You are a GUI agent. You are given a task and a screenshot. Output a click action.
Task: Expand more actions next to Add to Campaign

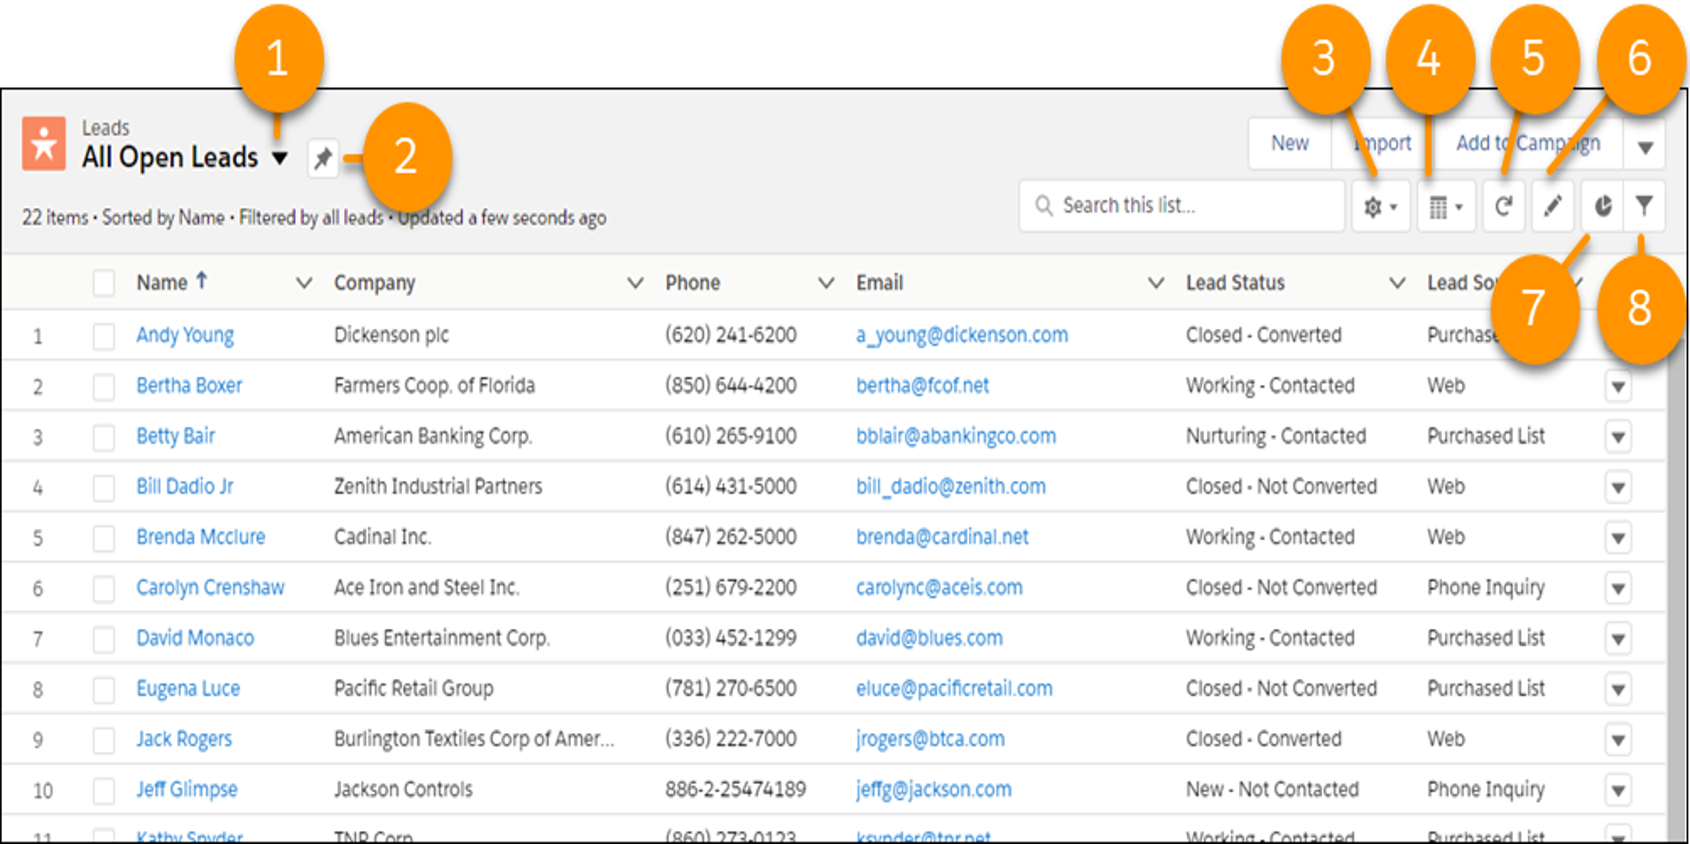point(1645,144)
